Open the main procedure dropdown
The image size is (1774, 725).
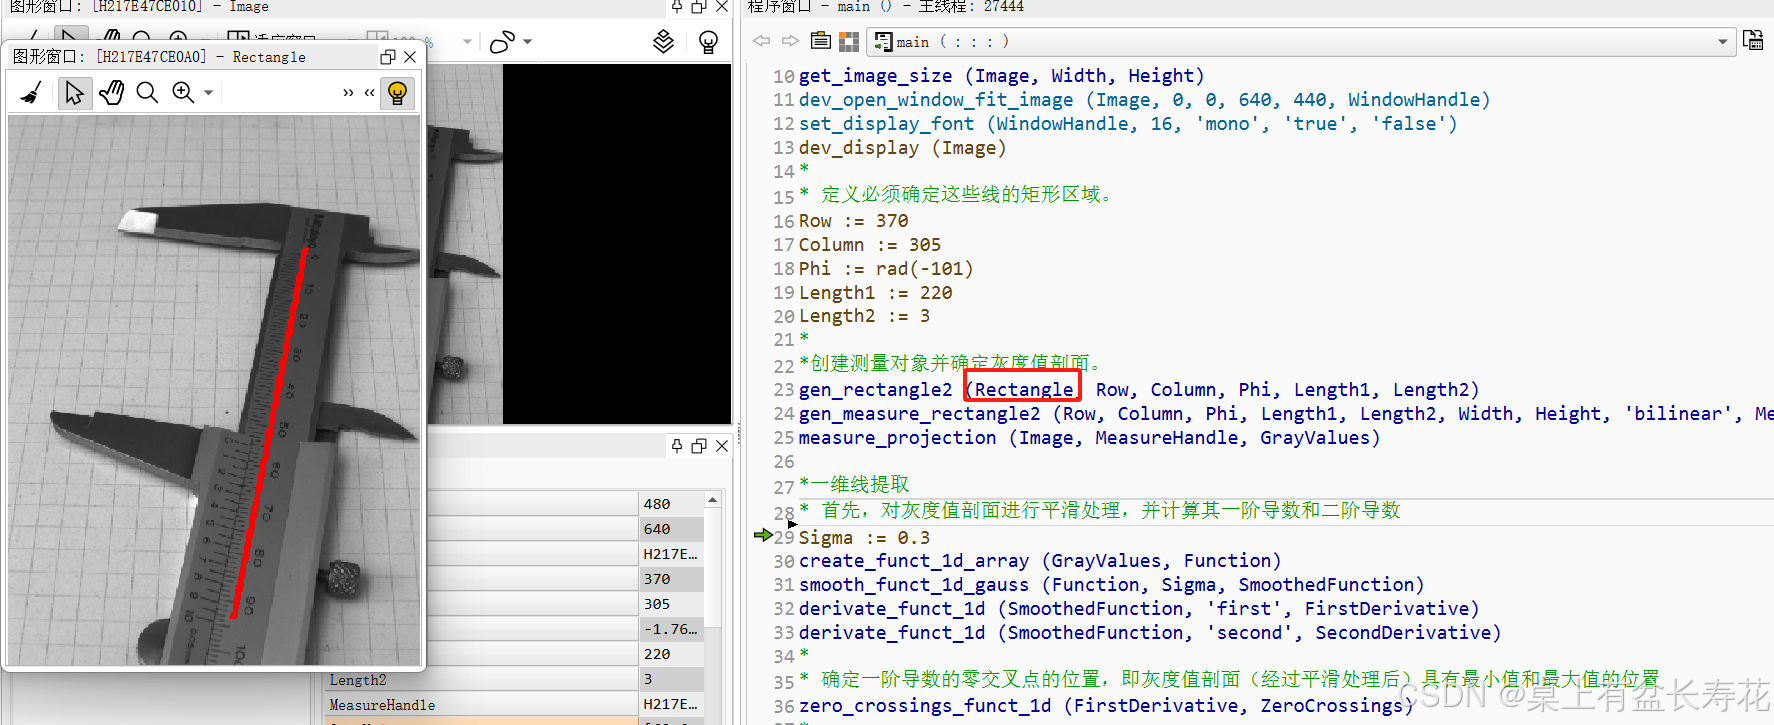[1722, 42]
